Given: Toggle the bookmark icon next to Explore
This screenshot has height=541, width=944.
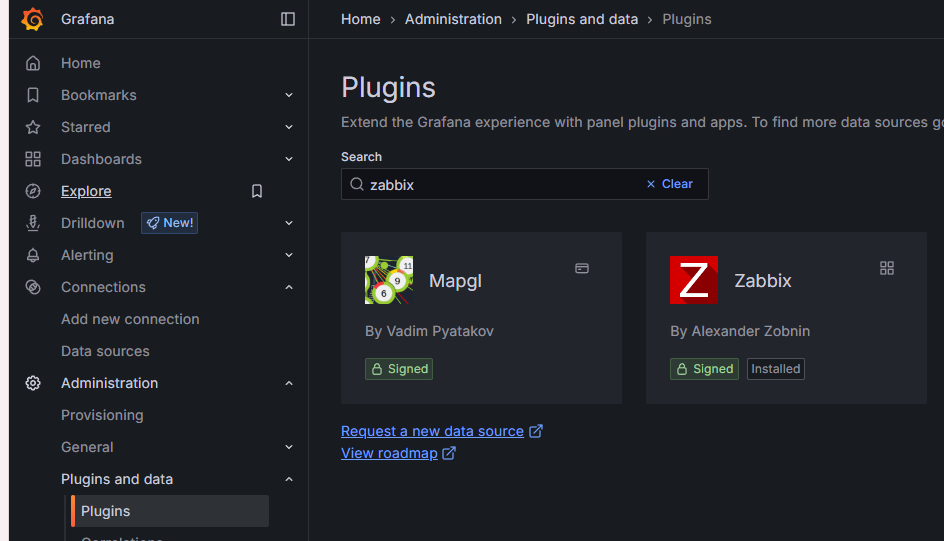Looking at the screenshot, I should (x=256, y=191).
